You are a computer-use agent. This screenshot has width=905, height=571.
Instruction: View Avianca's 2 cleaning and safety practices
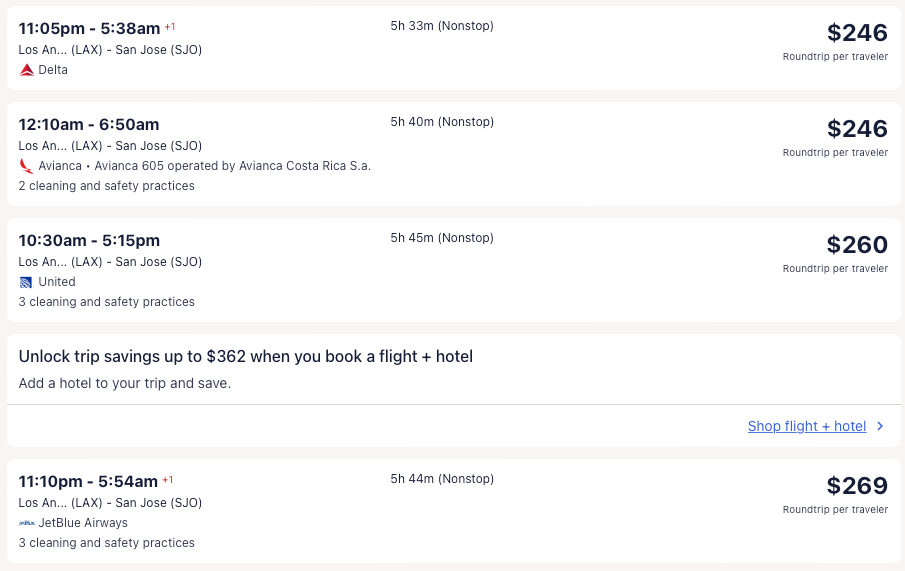pos(107,186)
